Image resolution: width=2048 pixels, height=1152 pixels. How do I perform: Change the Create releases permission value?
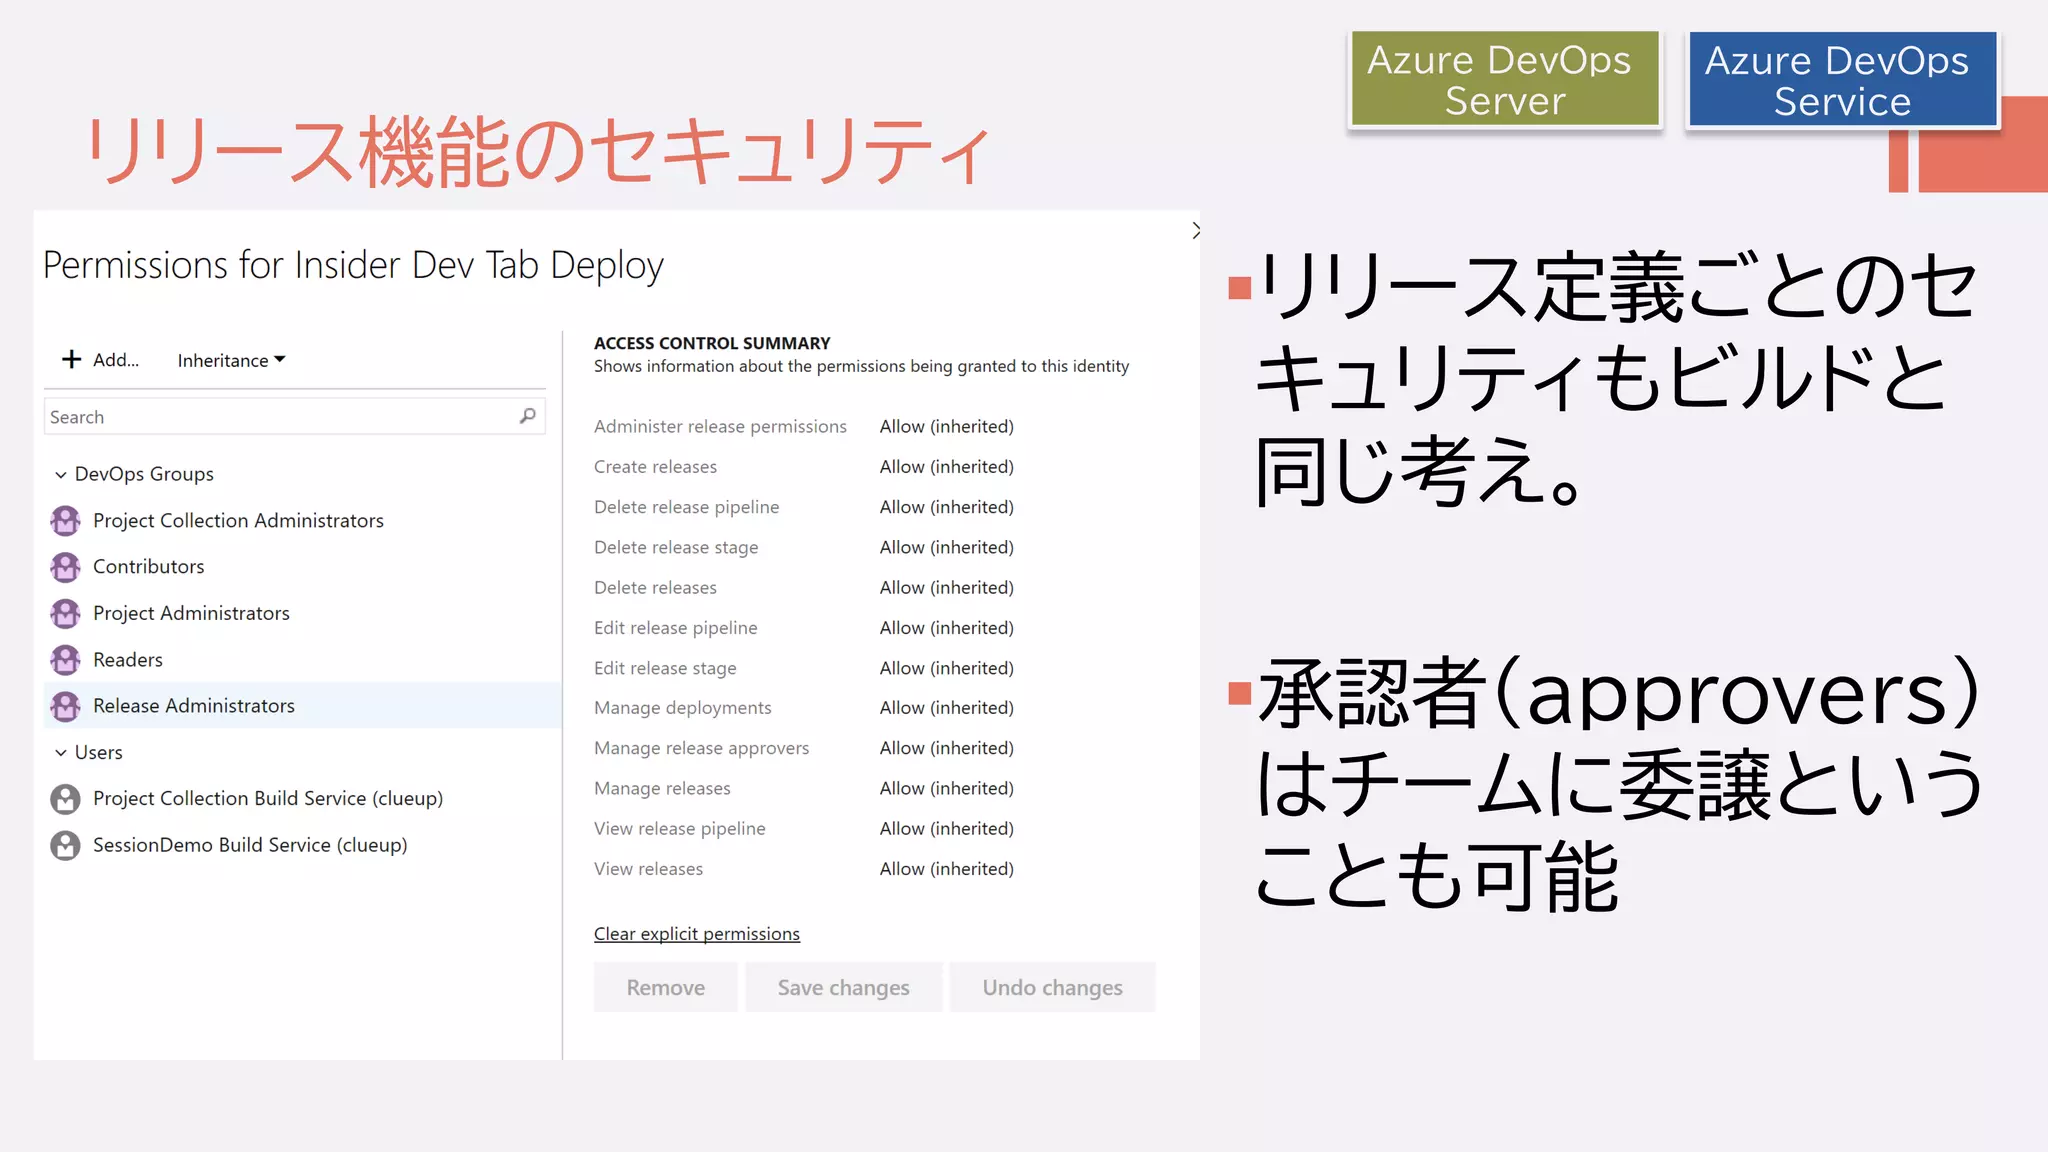coord(946,466)
